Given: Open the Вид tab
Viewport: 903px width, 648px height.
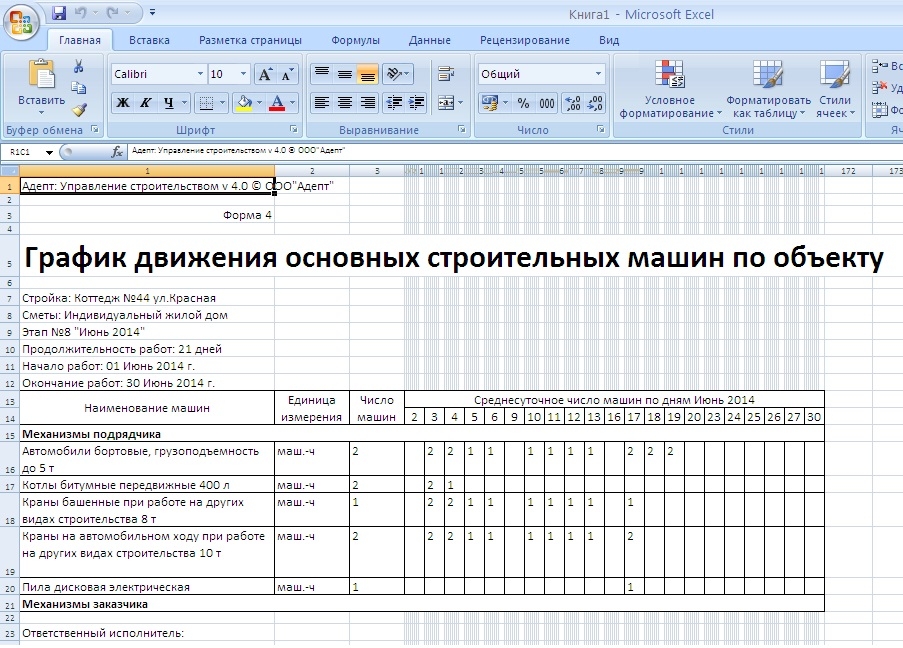Looking at the screenshot, I should coord(609,40).
